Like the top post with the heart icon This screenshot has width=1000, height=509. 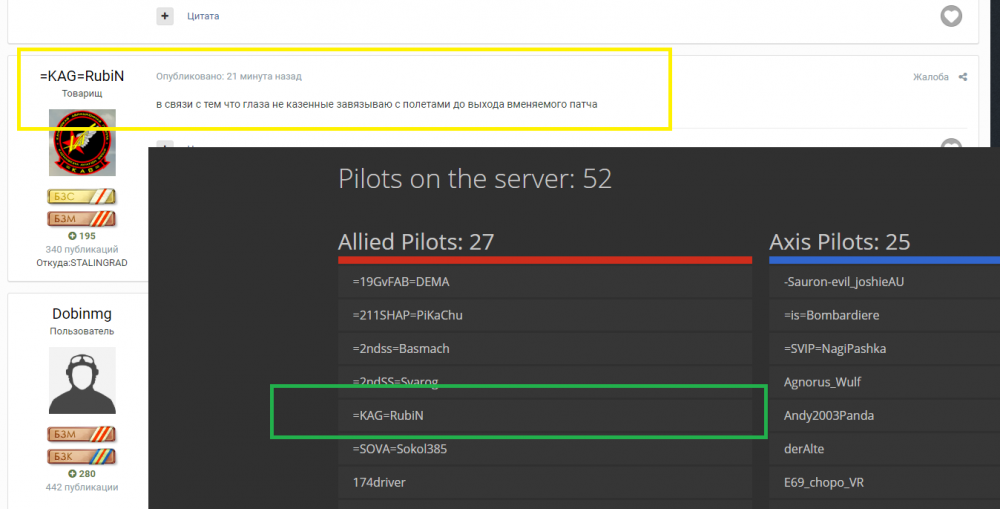(x=951, y=16)
